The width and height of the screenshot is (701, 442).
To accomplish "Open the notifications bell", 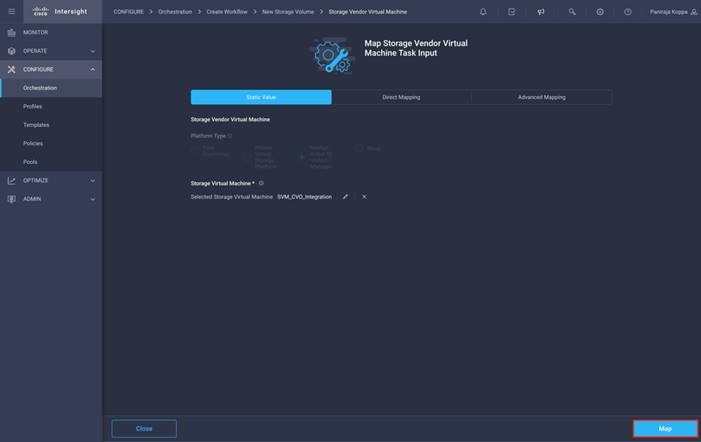I will 483,12.
